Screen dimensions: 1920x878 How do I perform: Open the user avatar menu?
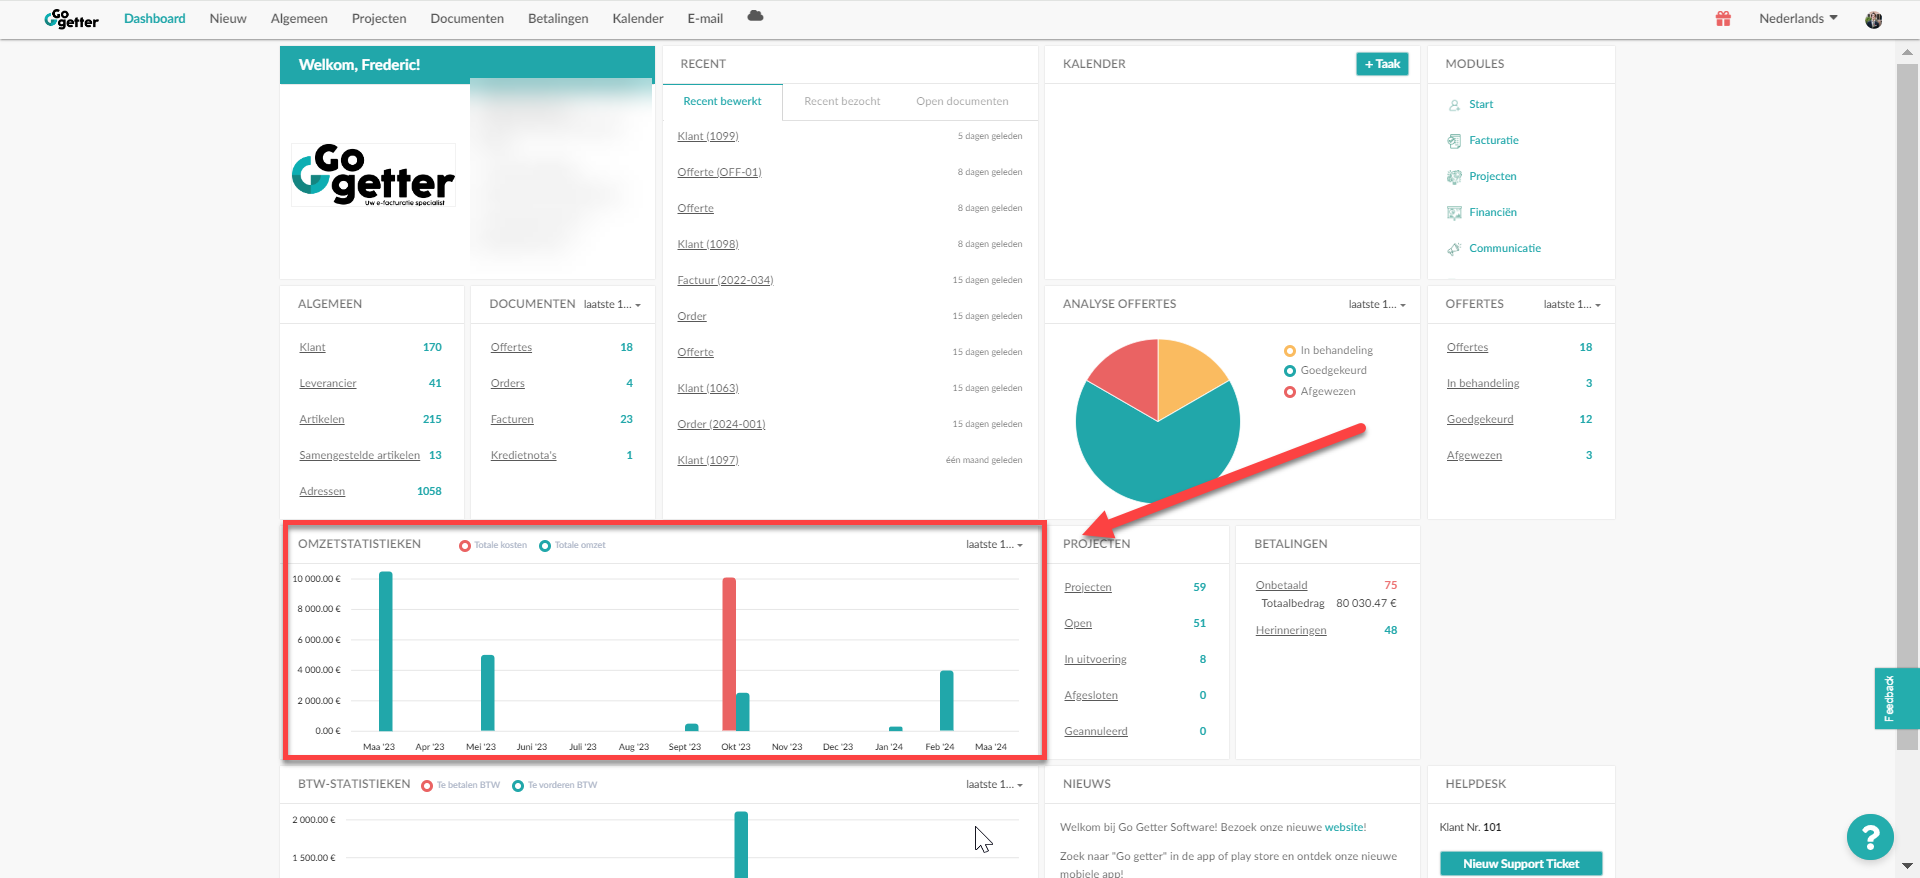(x=1874, y=19)
